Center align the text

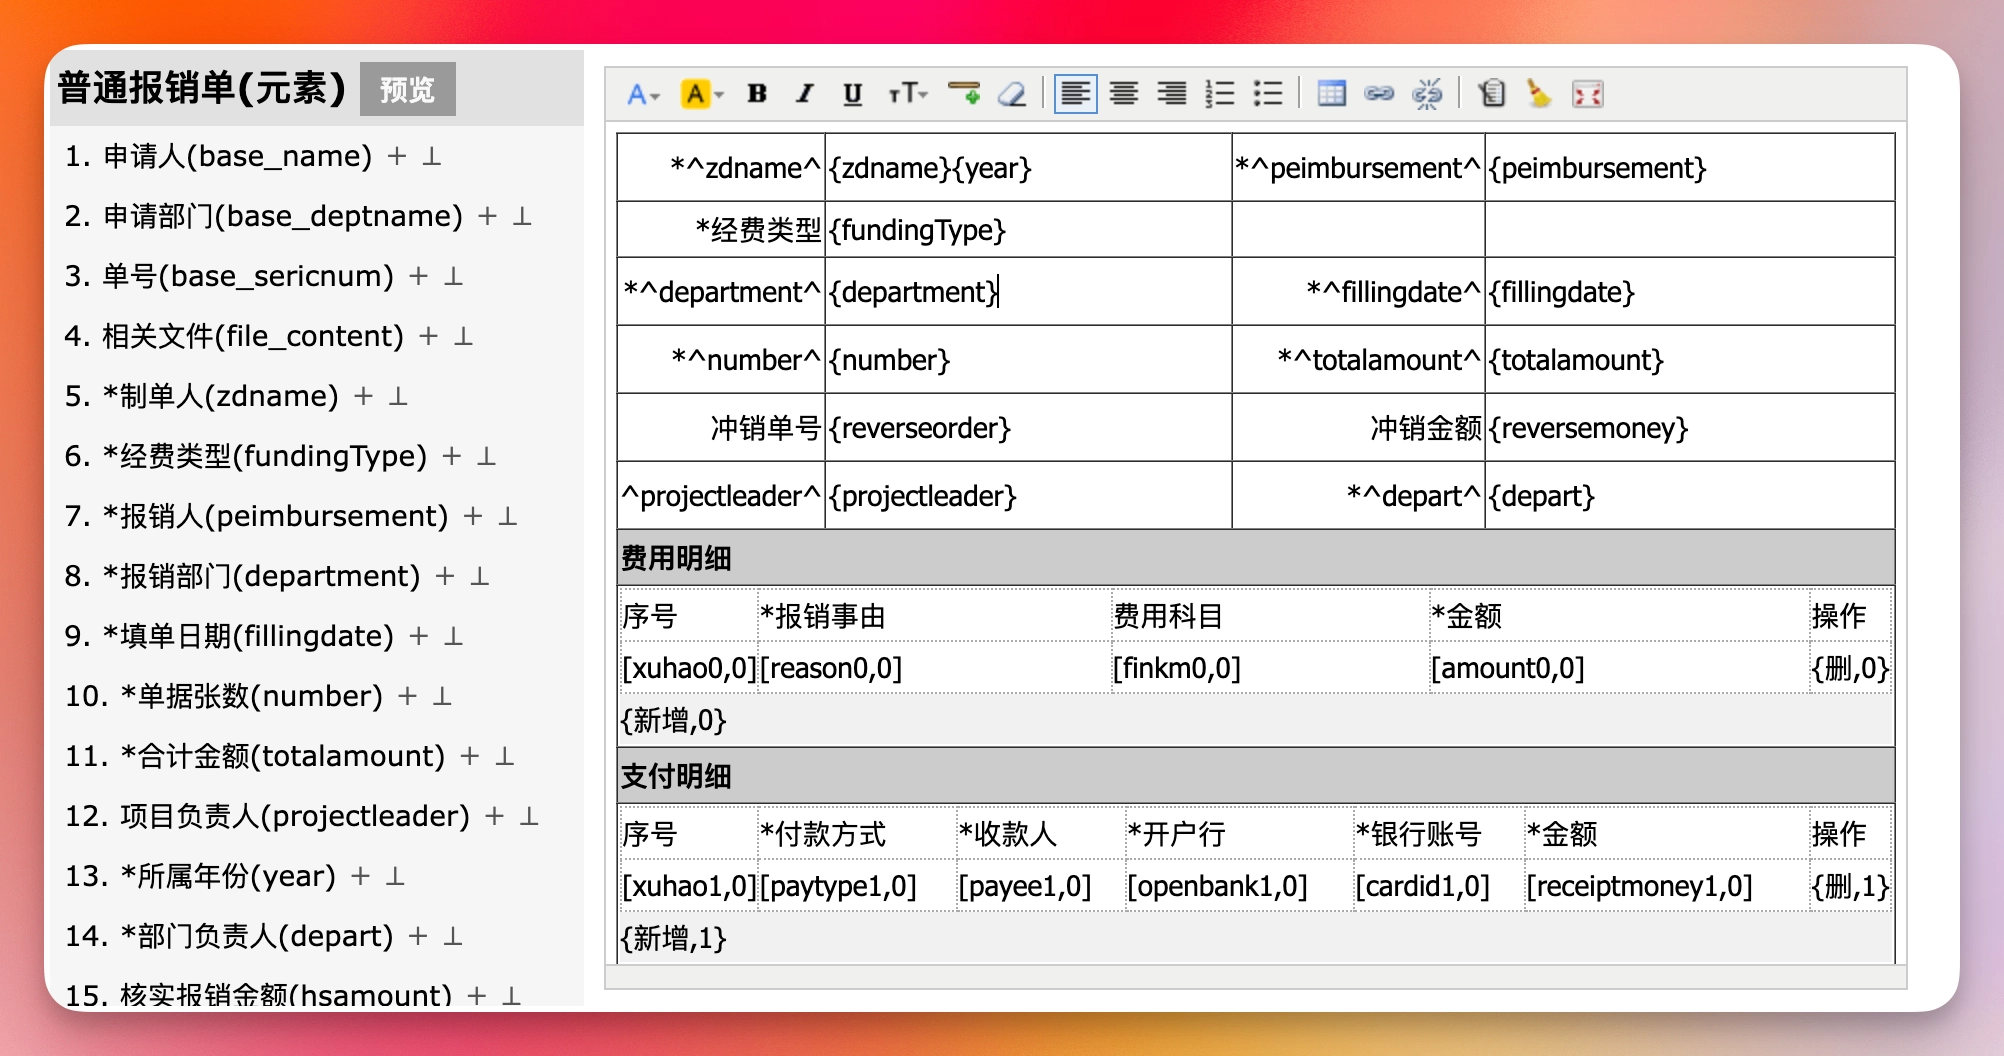pos(1124,94)
